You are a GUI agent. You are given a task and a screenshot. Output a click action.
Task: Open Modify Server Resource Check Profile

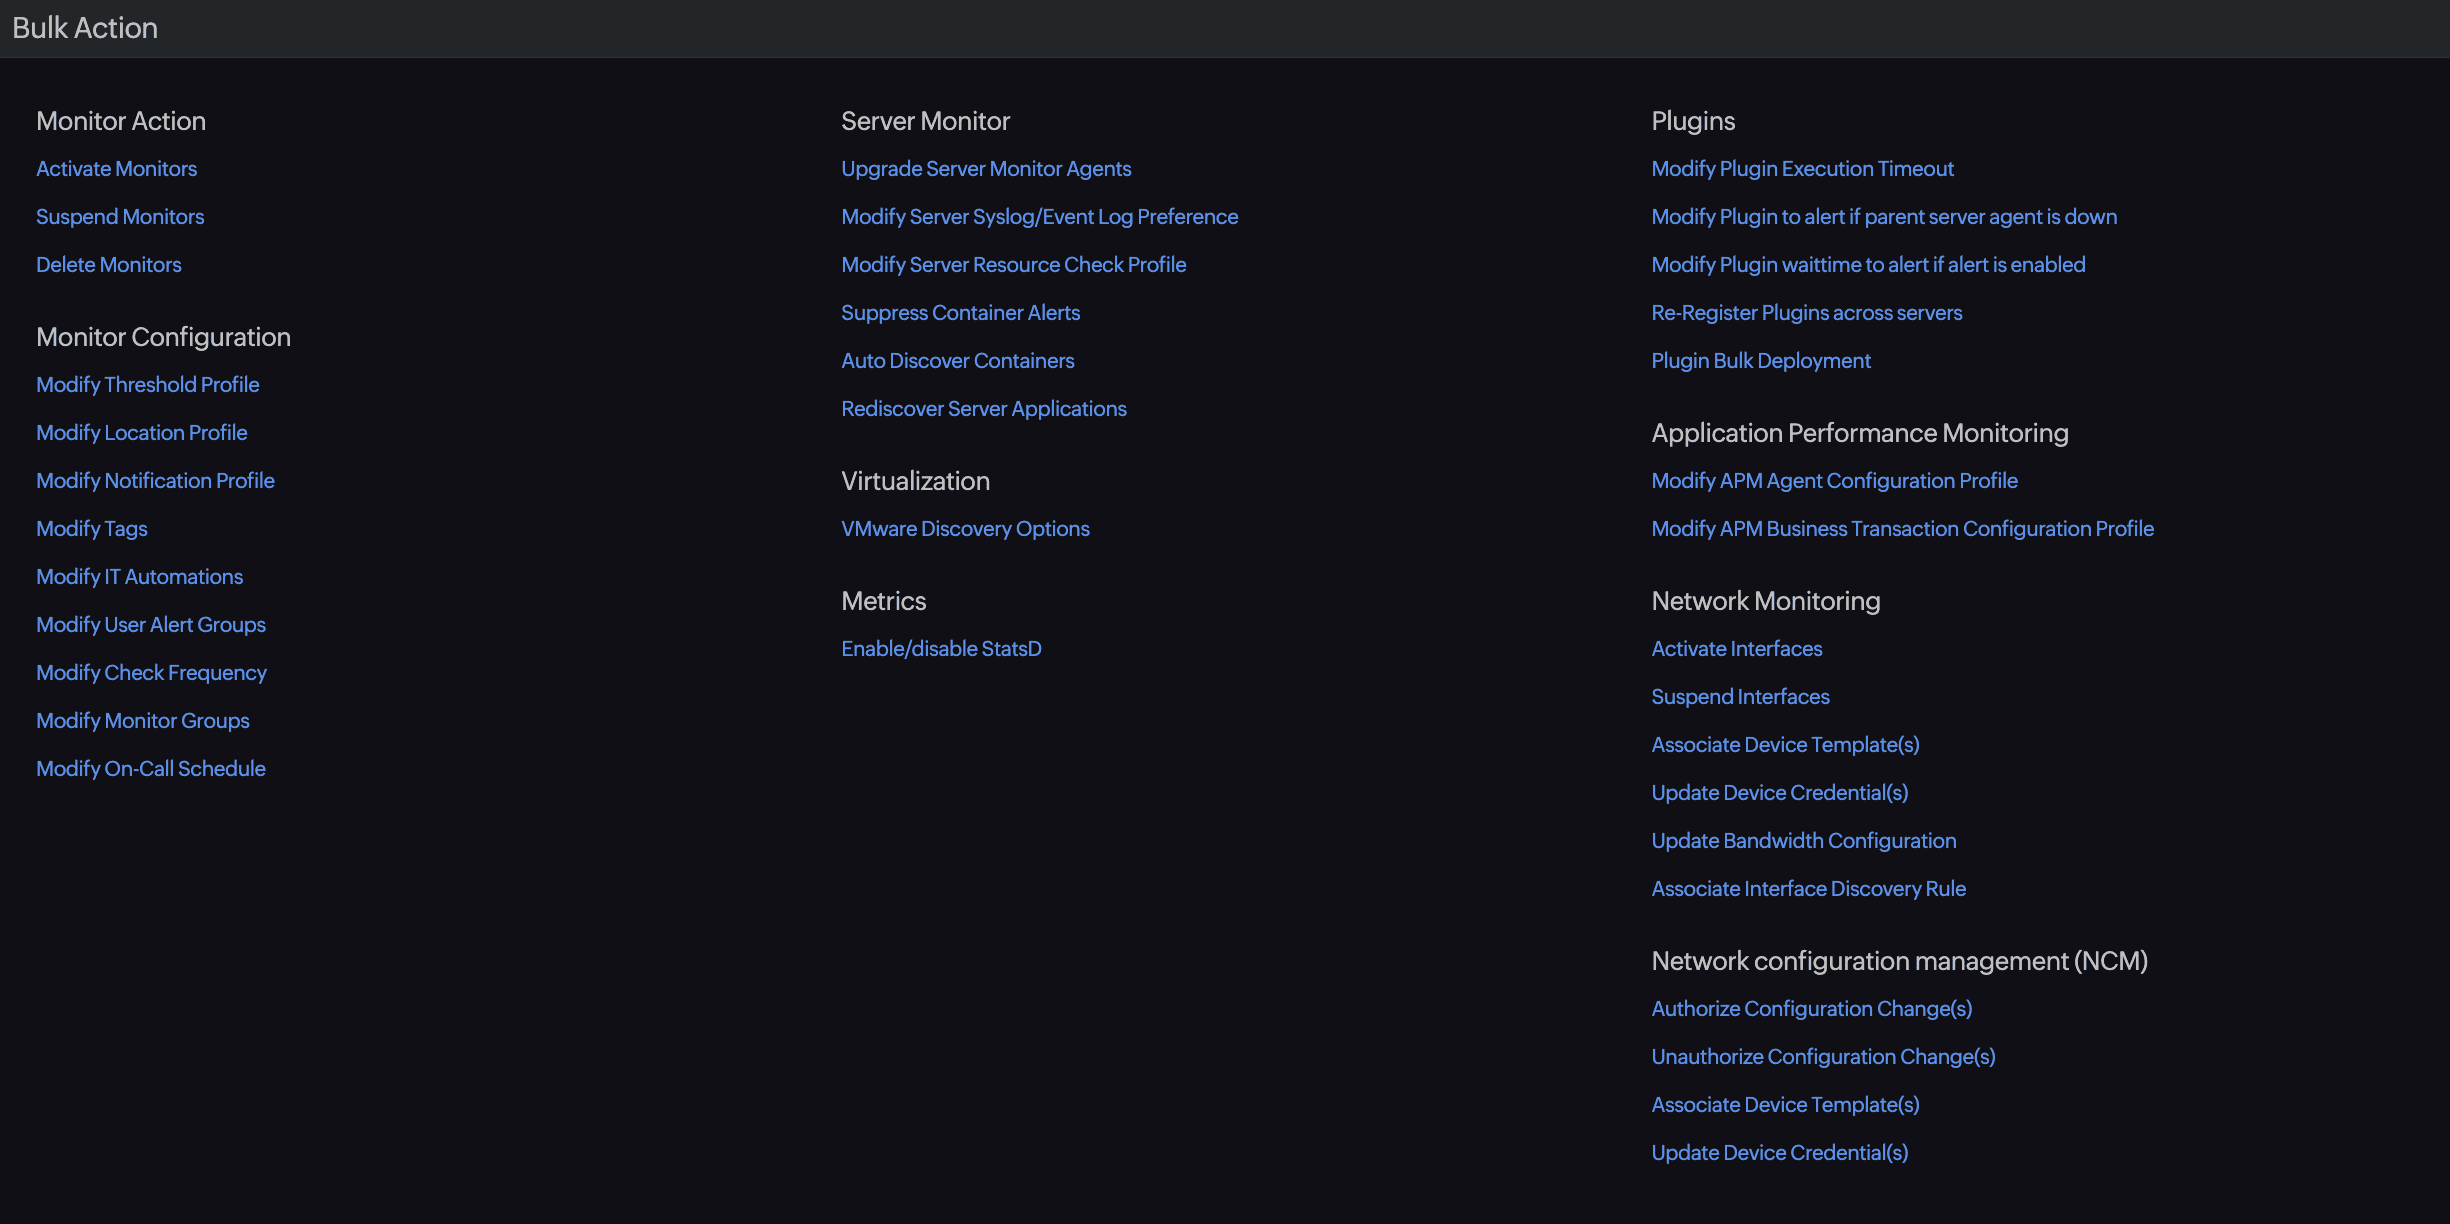pos(1013,265)
